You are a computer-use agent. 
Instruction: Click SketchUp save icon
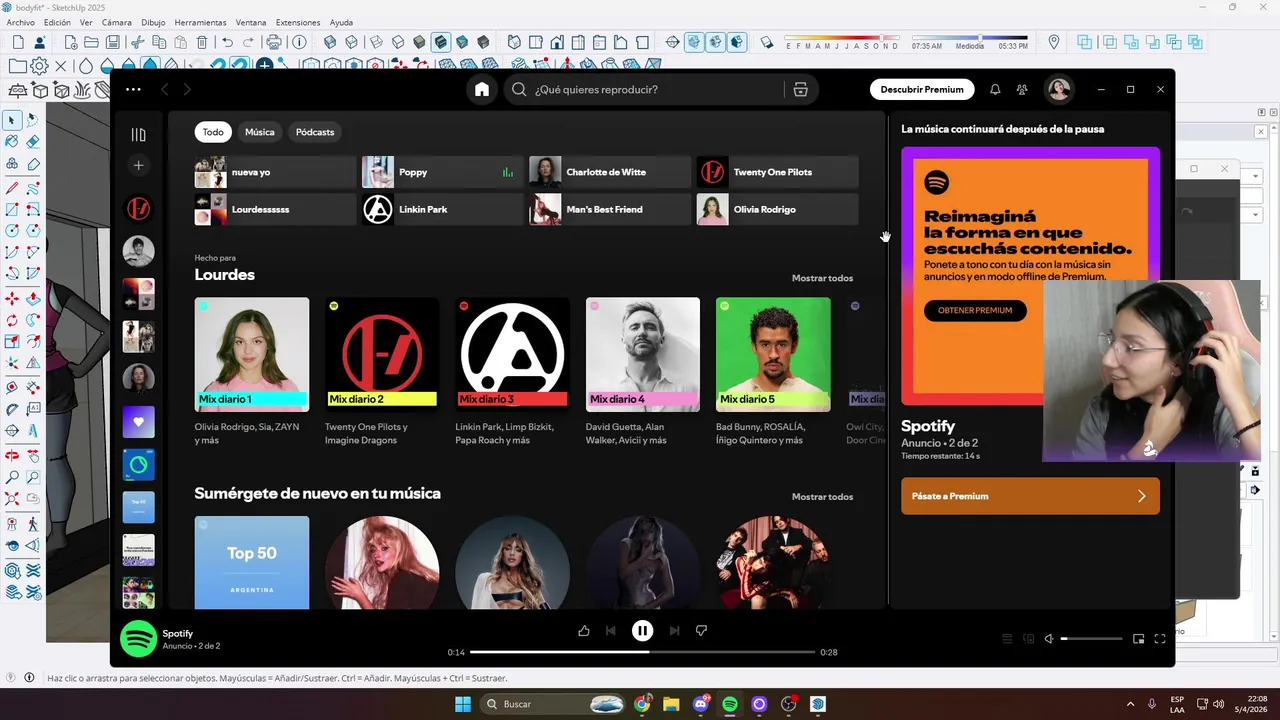[x=113, y=42]
